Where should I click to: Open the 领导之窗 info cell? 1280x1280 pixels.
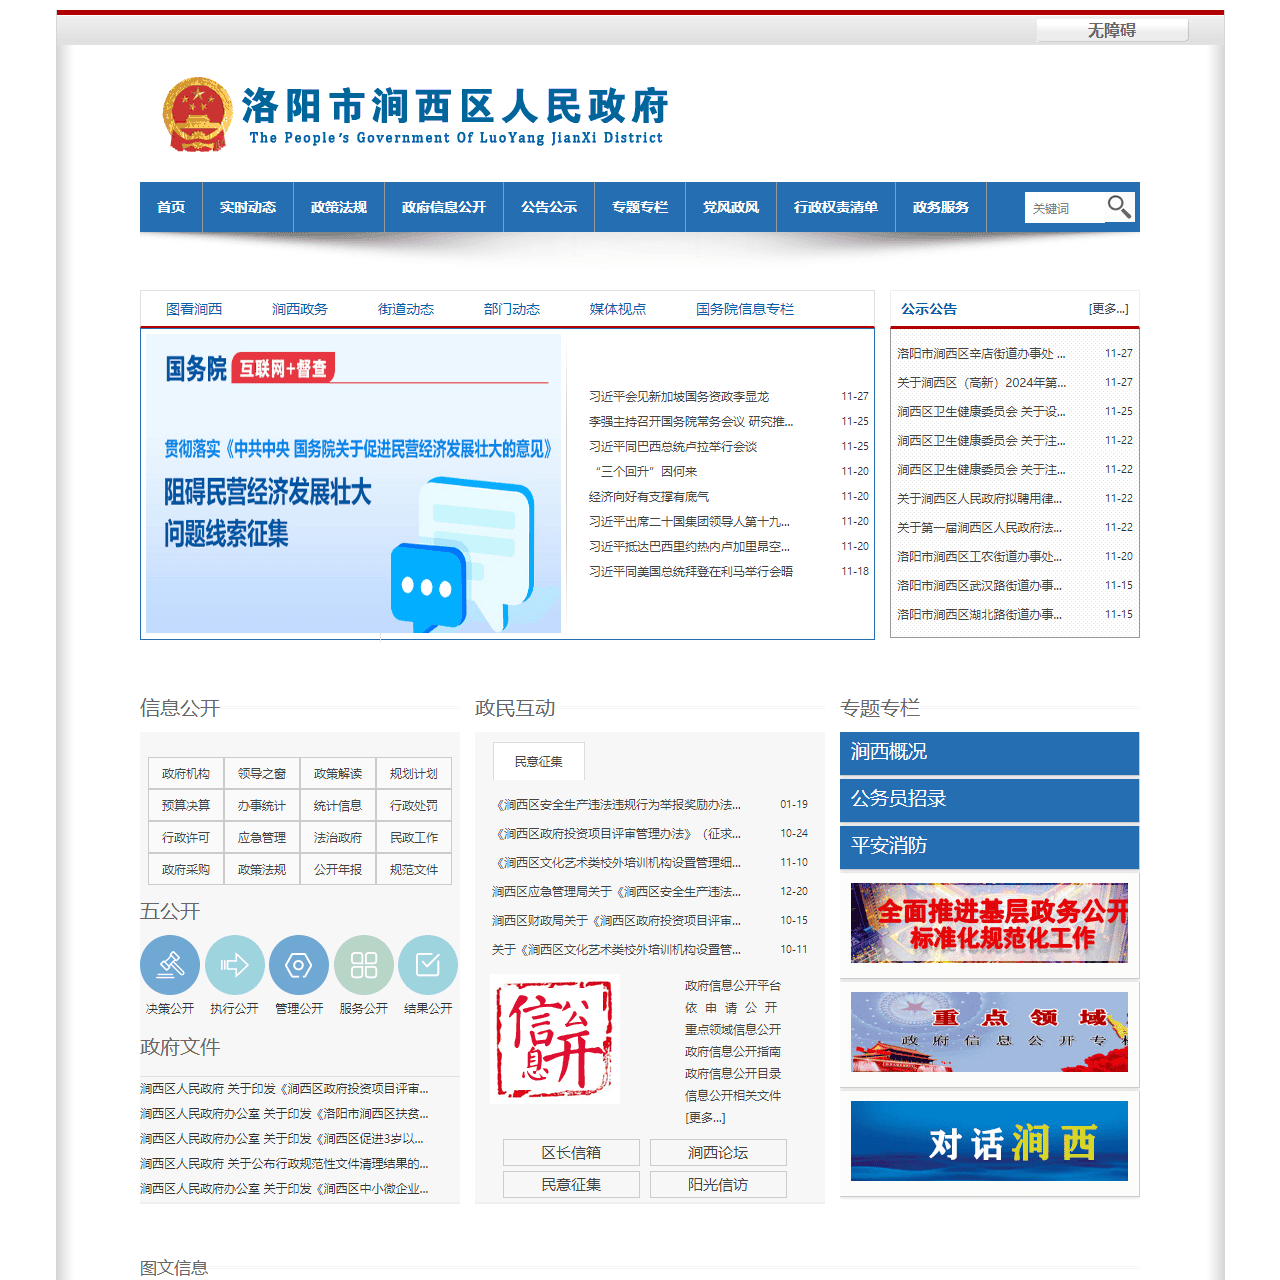pyautogui.click(x=262, y=774)
